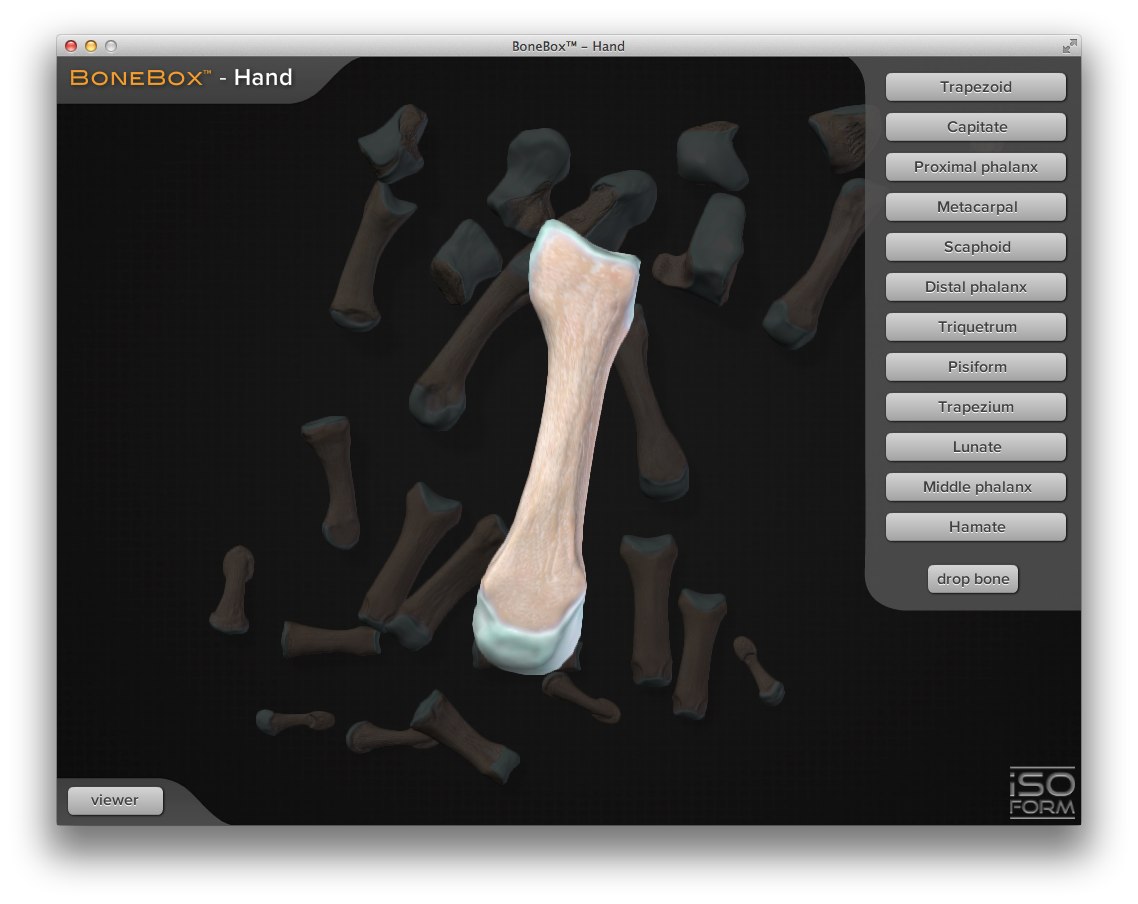Choose Middle phalanx button
Image resolution: width=1138 pixels, height=904 pixels.
click(975, 487)
